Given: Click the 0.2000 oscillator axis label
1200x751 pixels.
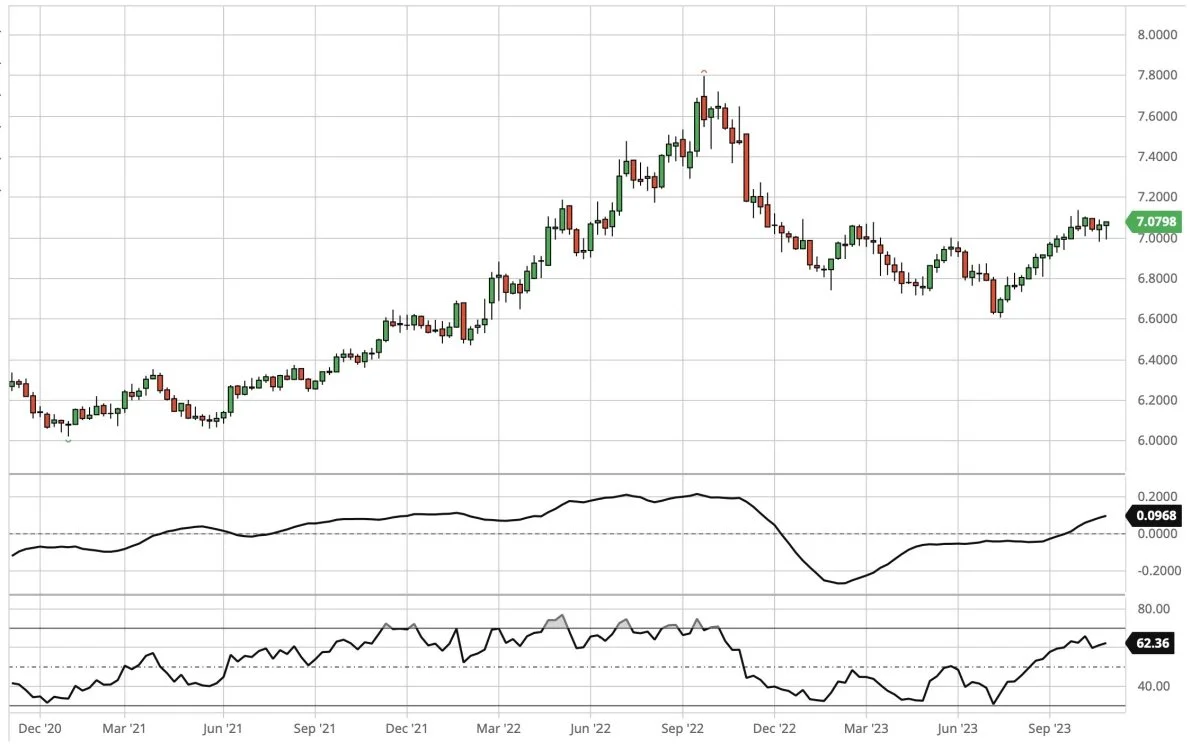Looking at the screenshot, I should pos(1158,496).
